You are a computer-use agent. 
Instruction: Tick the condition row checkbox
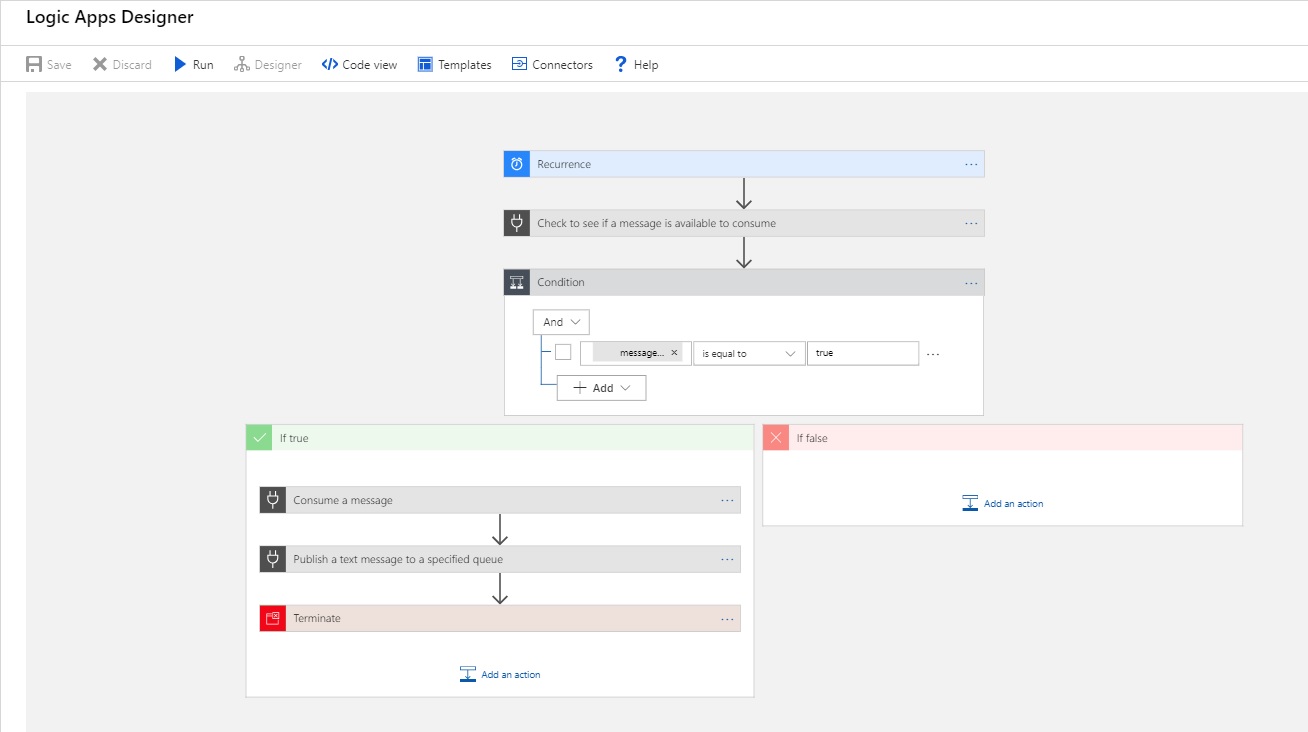(563, 352)
